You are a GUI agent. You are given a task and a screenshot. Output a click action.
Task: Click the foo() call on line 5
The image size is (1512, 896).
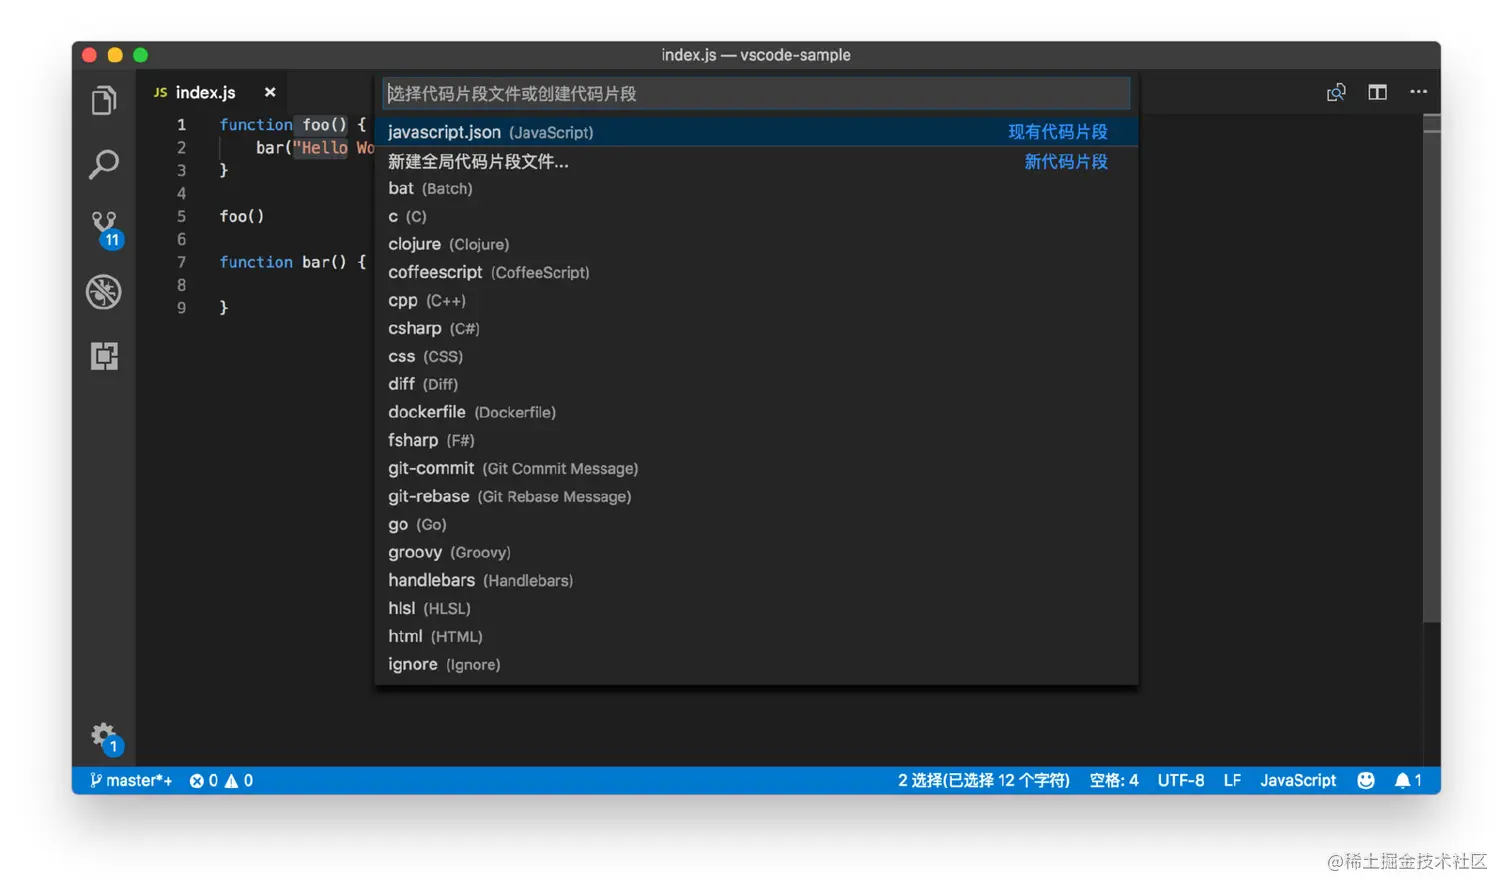click(242, 216)
